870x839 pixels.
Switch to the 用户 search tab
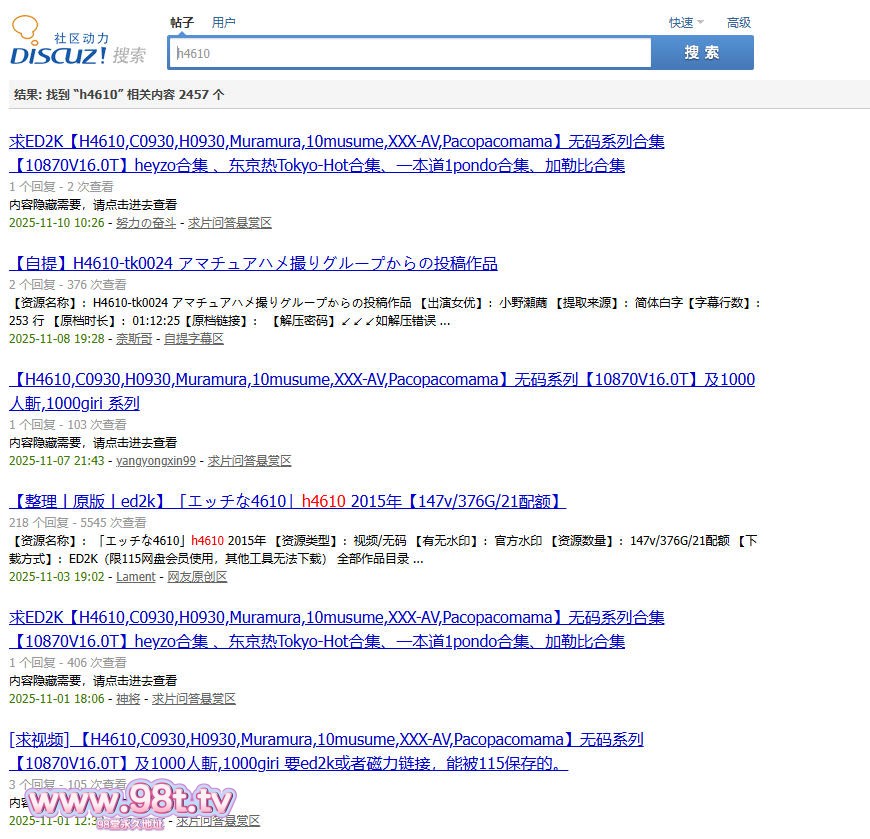coord(224,22)
